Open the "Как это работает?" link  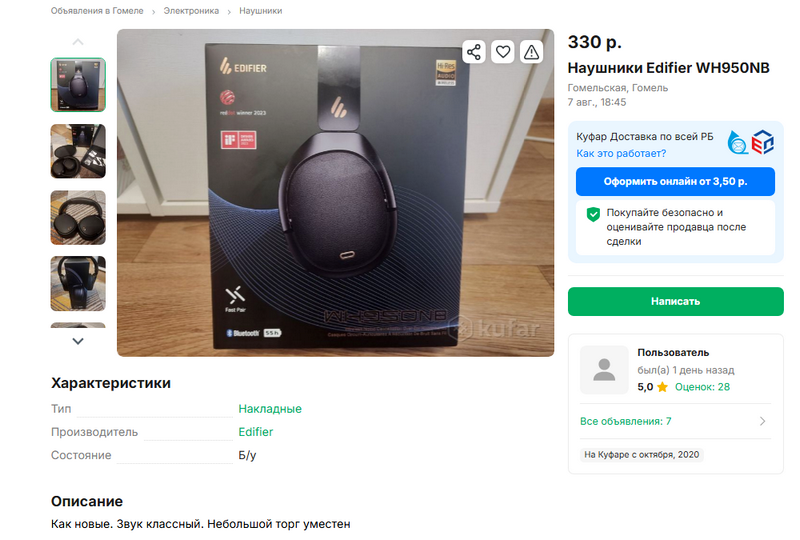tap(621, 154)
